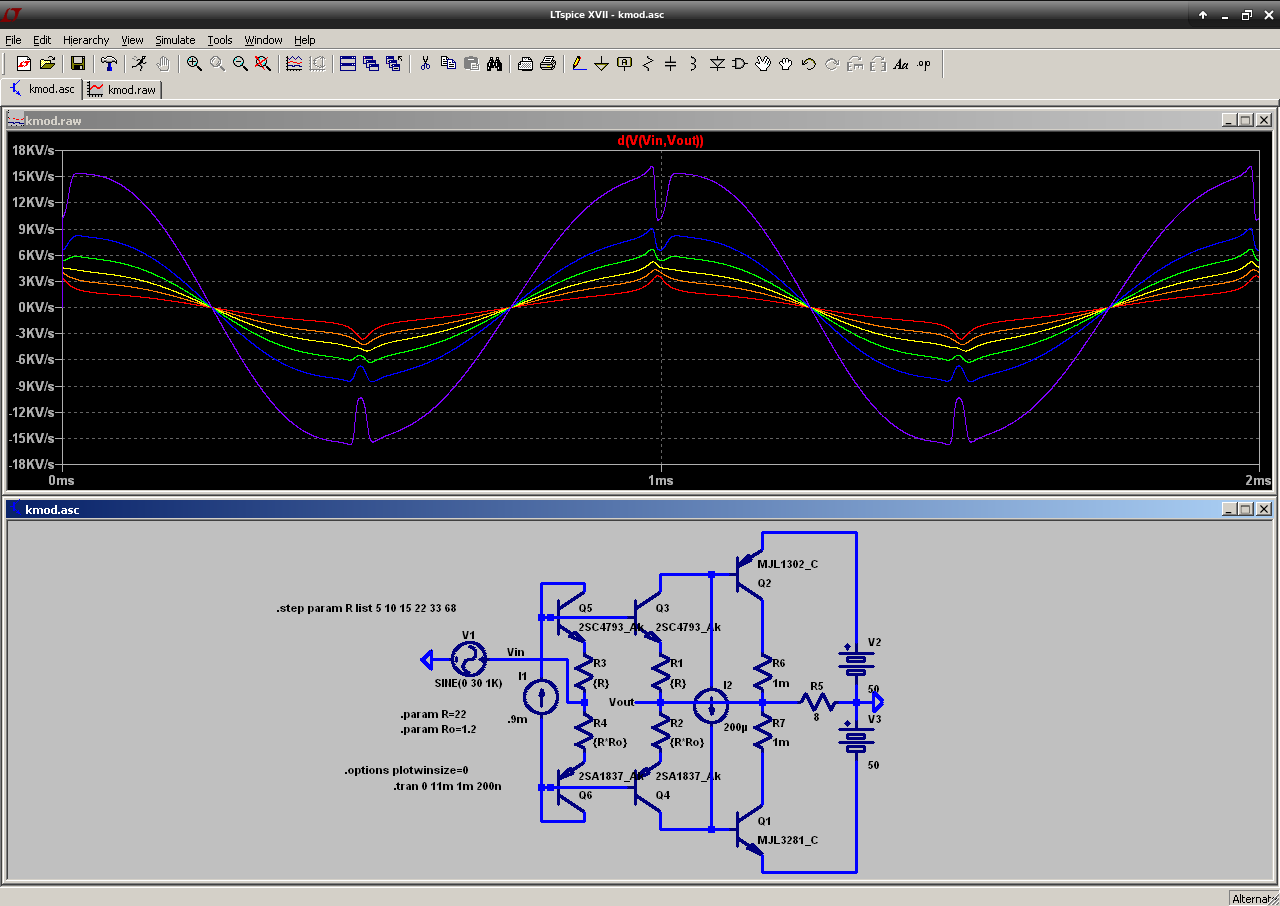Viewport: 1280px width, 906px height.
Task: Click the MJL1302_C transistor label
Action: (788, 564)
